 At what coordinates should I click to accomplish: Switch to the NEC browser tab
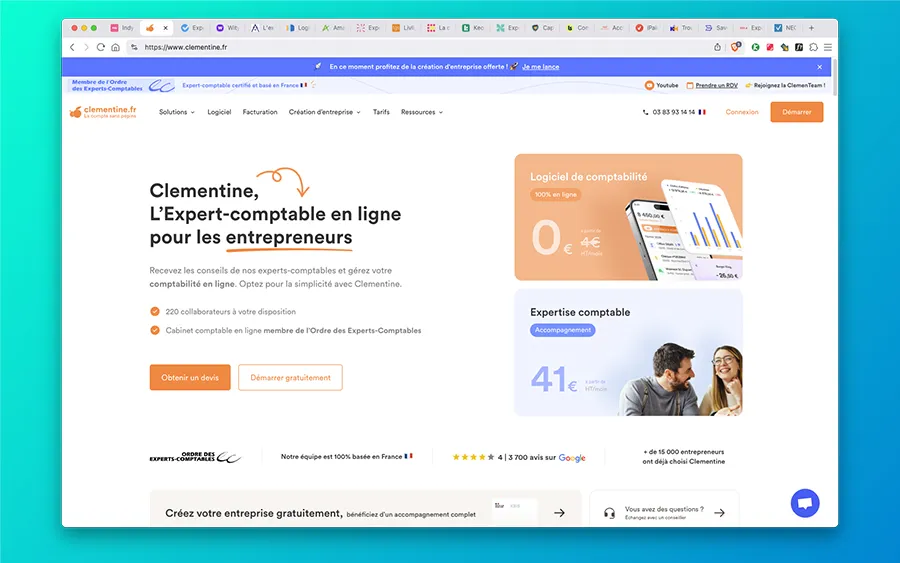point(785,28)
